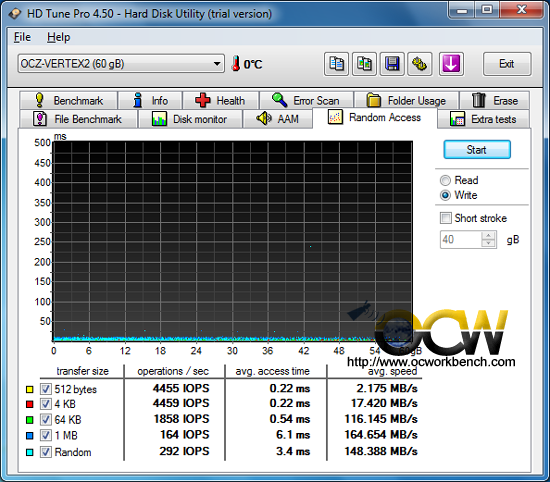Click the Disk monitor chart icon

click(x=159, y=119)
